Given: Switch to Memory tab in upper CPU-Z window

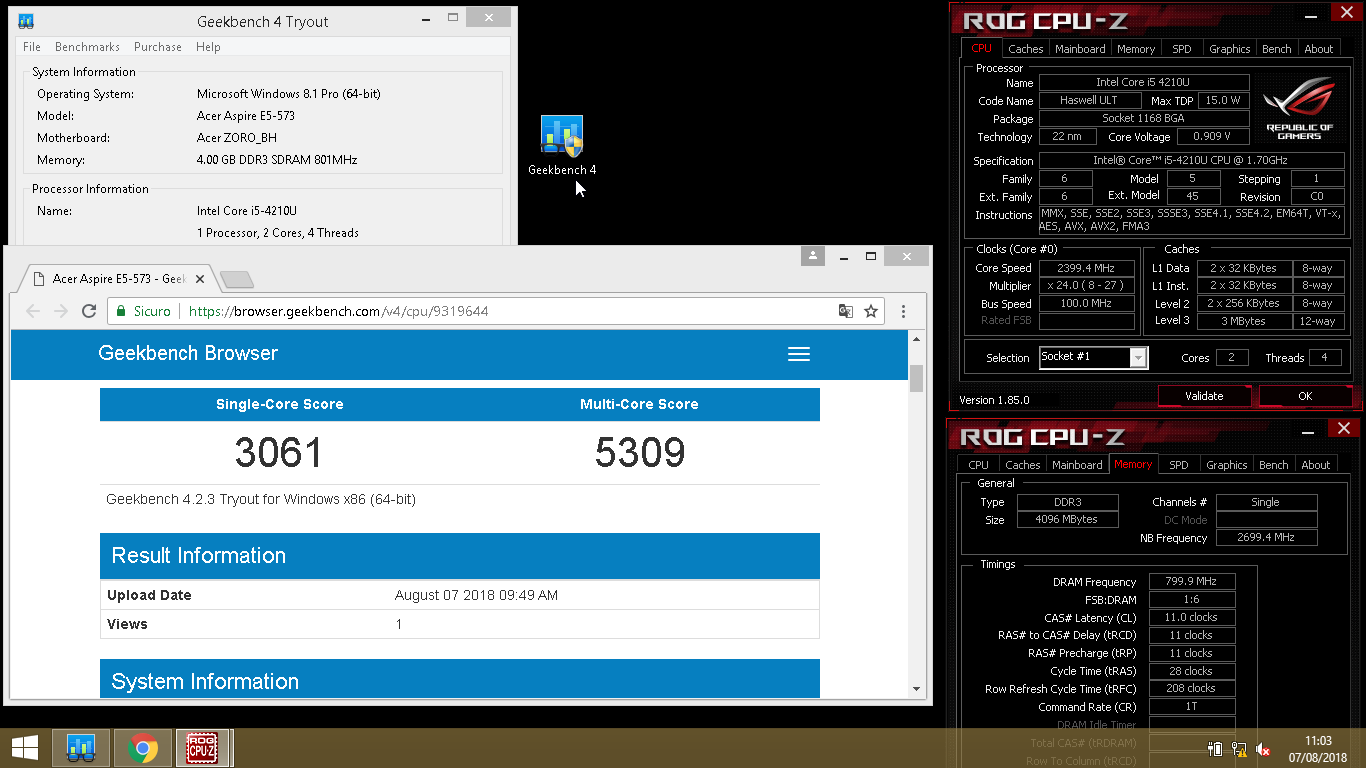Looking at the screenshot, I should 1136,49.
